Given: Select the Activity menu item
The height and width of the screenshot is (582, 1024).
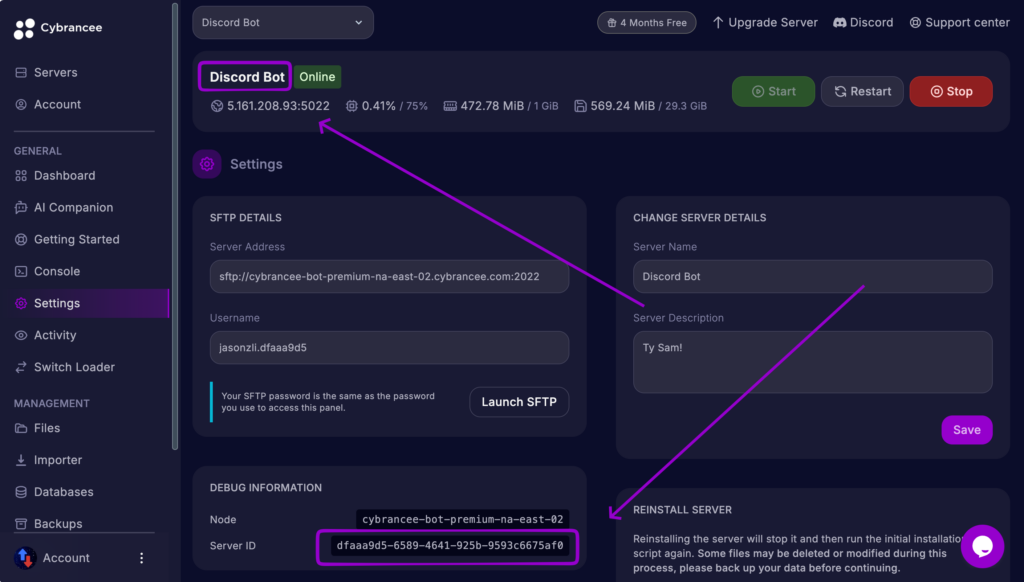Looking at the screenshot, I should (x=55, y=336).
